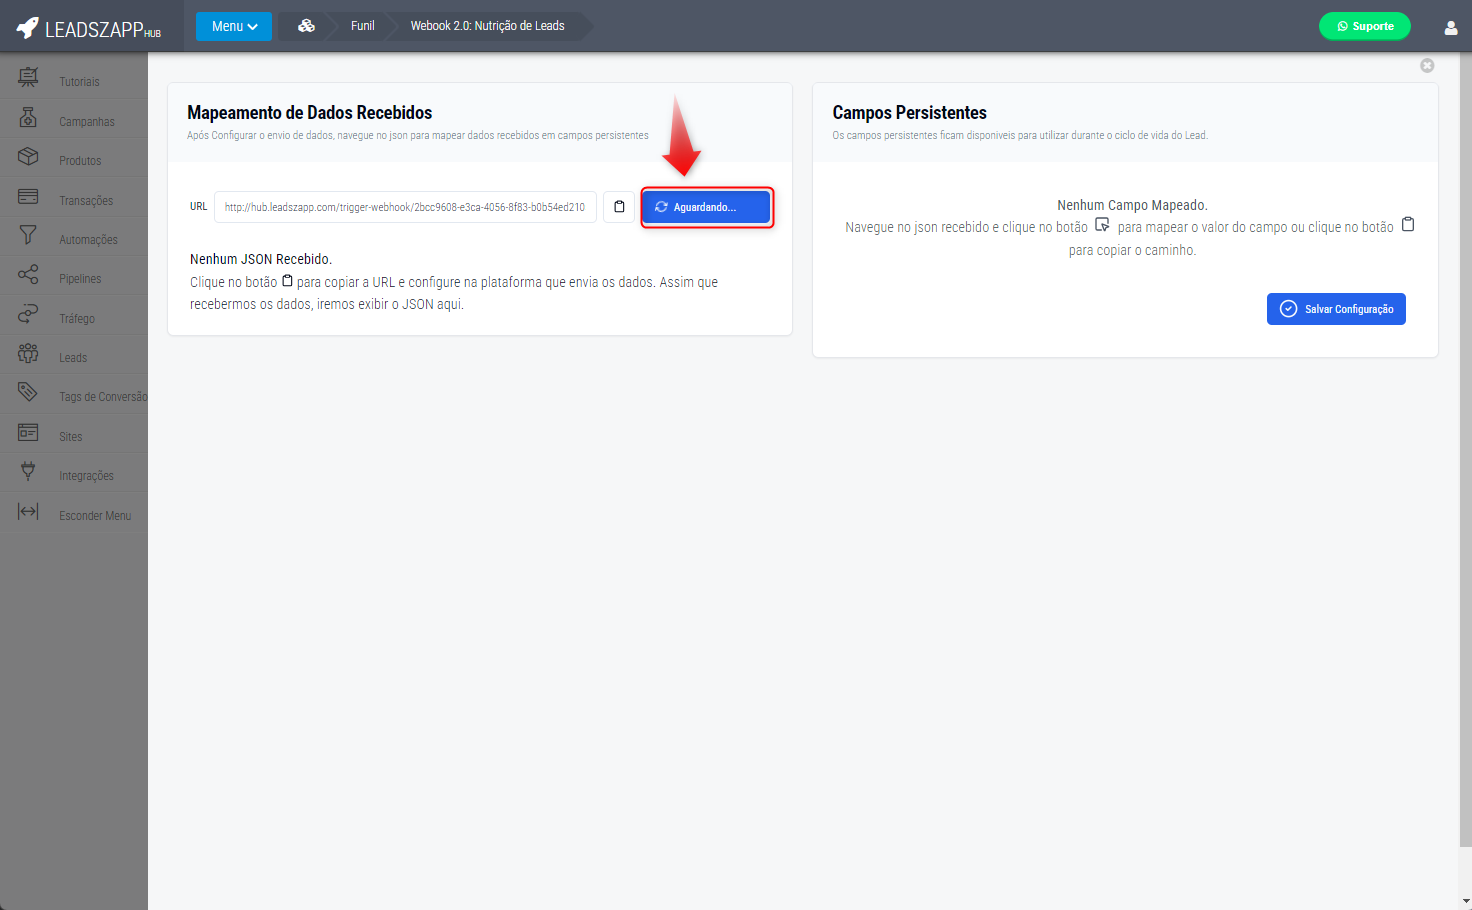This screenshot has height=910, width=1472.
Task: Open Pipelines from the sidebar
Action: coord(80,279)
